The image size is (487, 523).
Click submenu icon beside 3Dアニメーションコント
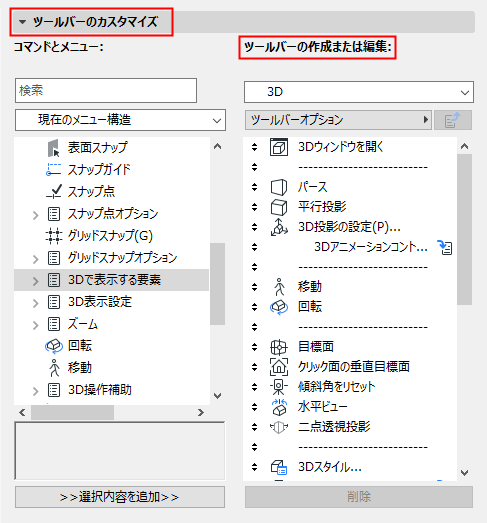coord(445,247)
